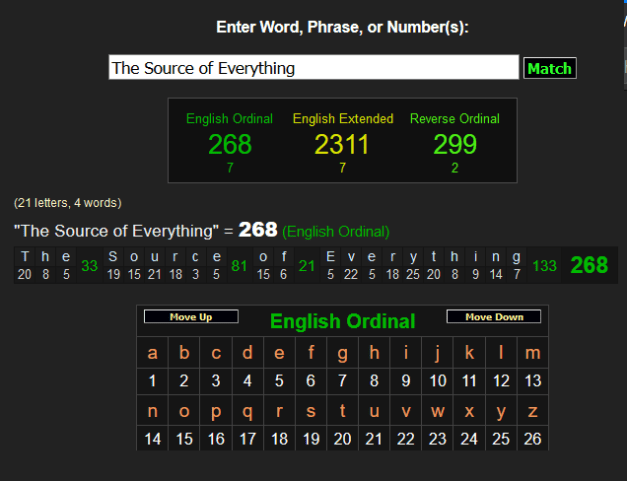
Task: Click the English Ordinal chart title
Action: click(x=342, y=321)
